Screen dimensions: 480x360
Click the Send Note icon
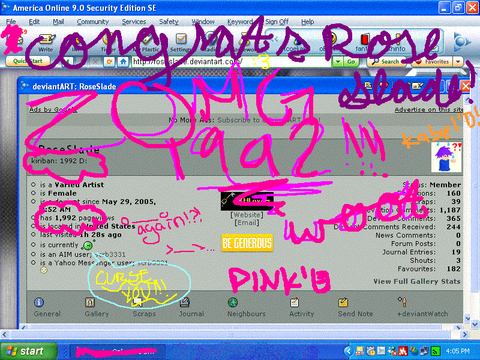click(343, 302)
